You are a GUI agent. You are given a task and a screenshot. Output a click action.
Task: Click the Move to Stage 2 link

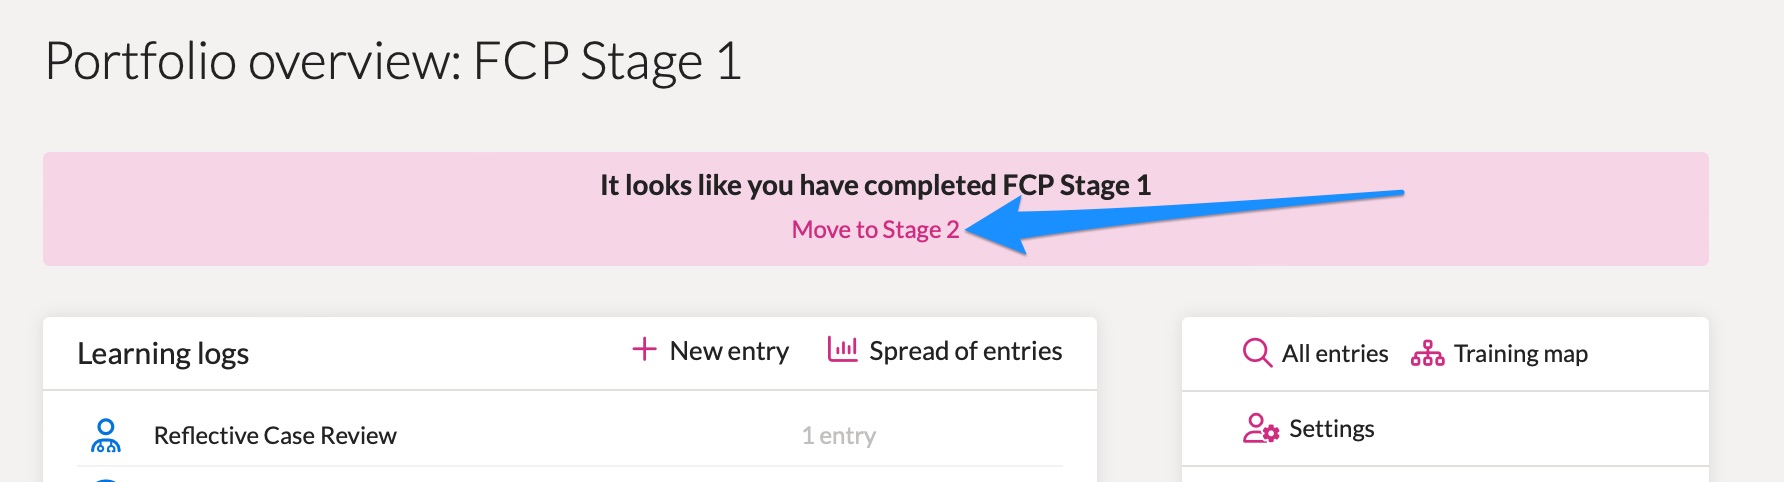(875, 230)
